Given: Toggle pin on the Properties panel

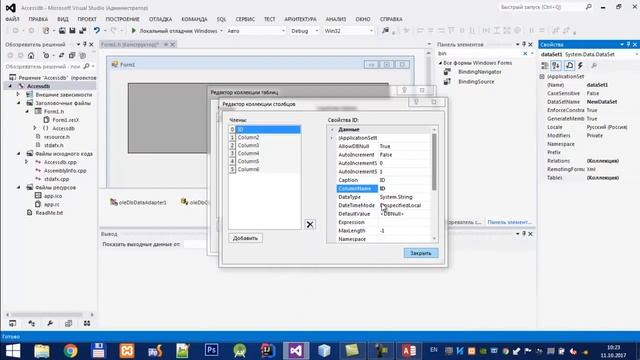Looking at the screenshot, I should pos(629,44).
